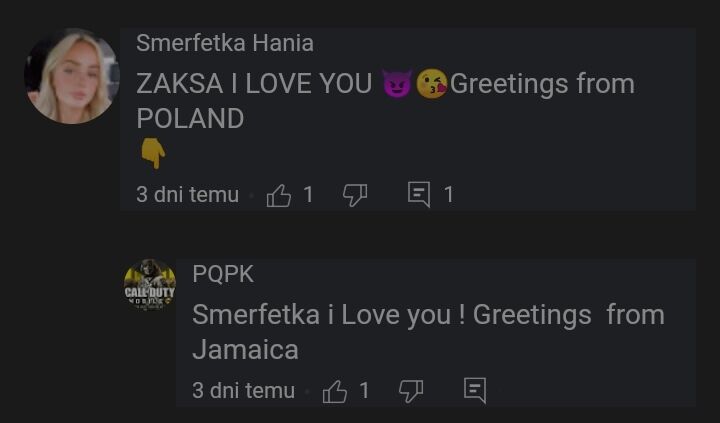Screen dimensions: 720x423
Task: Dislike Smerfetka Hania's comment
Action: [x=355, y=195]
